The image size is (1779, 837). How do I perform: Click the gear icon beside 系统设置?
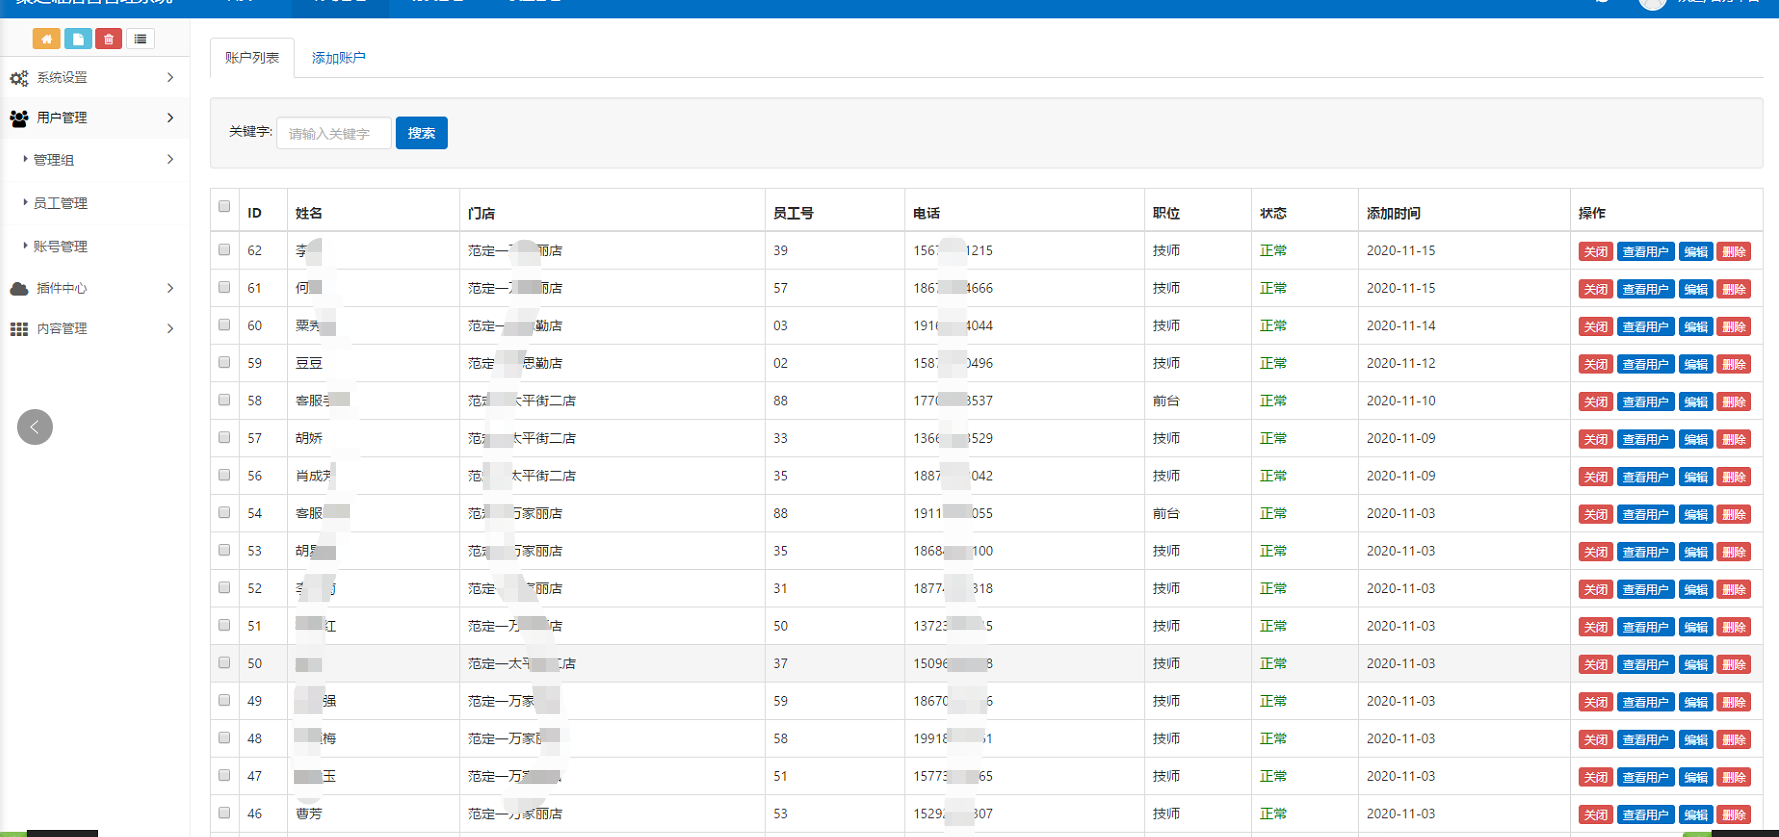click(19, 78)
